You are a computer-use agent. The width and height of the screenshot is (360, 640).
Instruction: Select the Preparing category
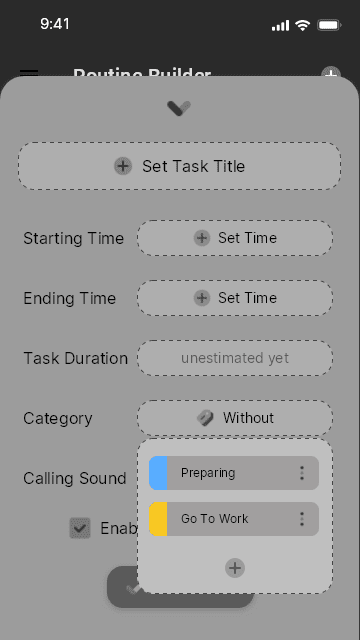(x=234, y=473)
